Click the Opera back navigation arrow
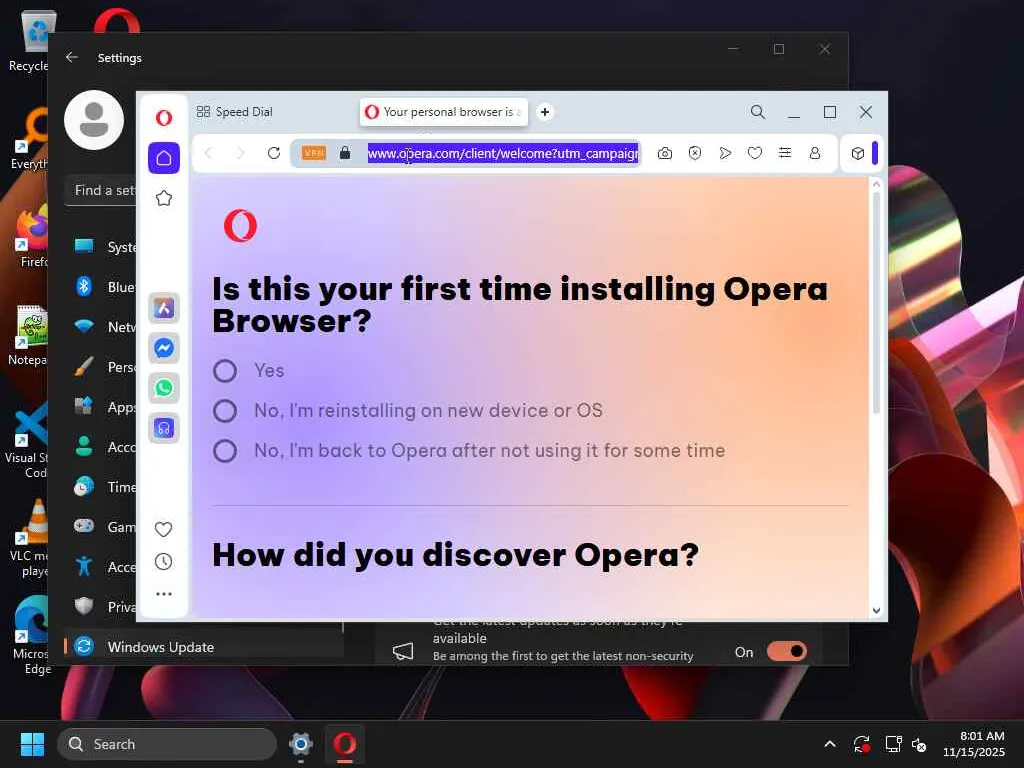Viewport: 1024px width, 768px height. 208,153
